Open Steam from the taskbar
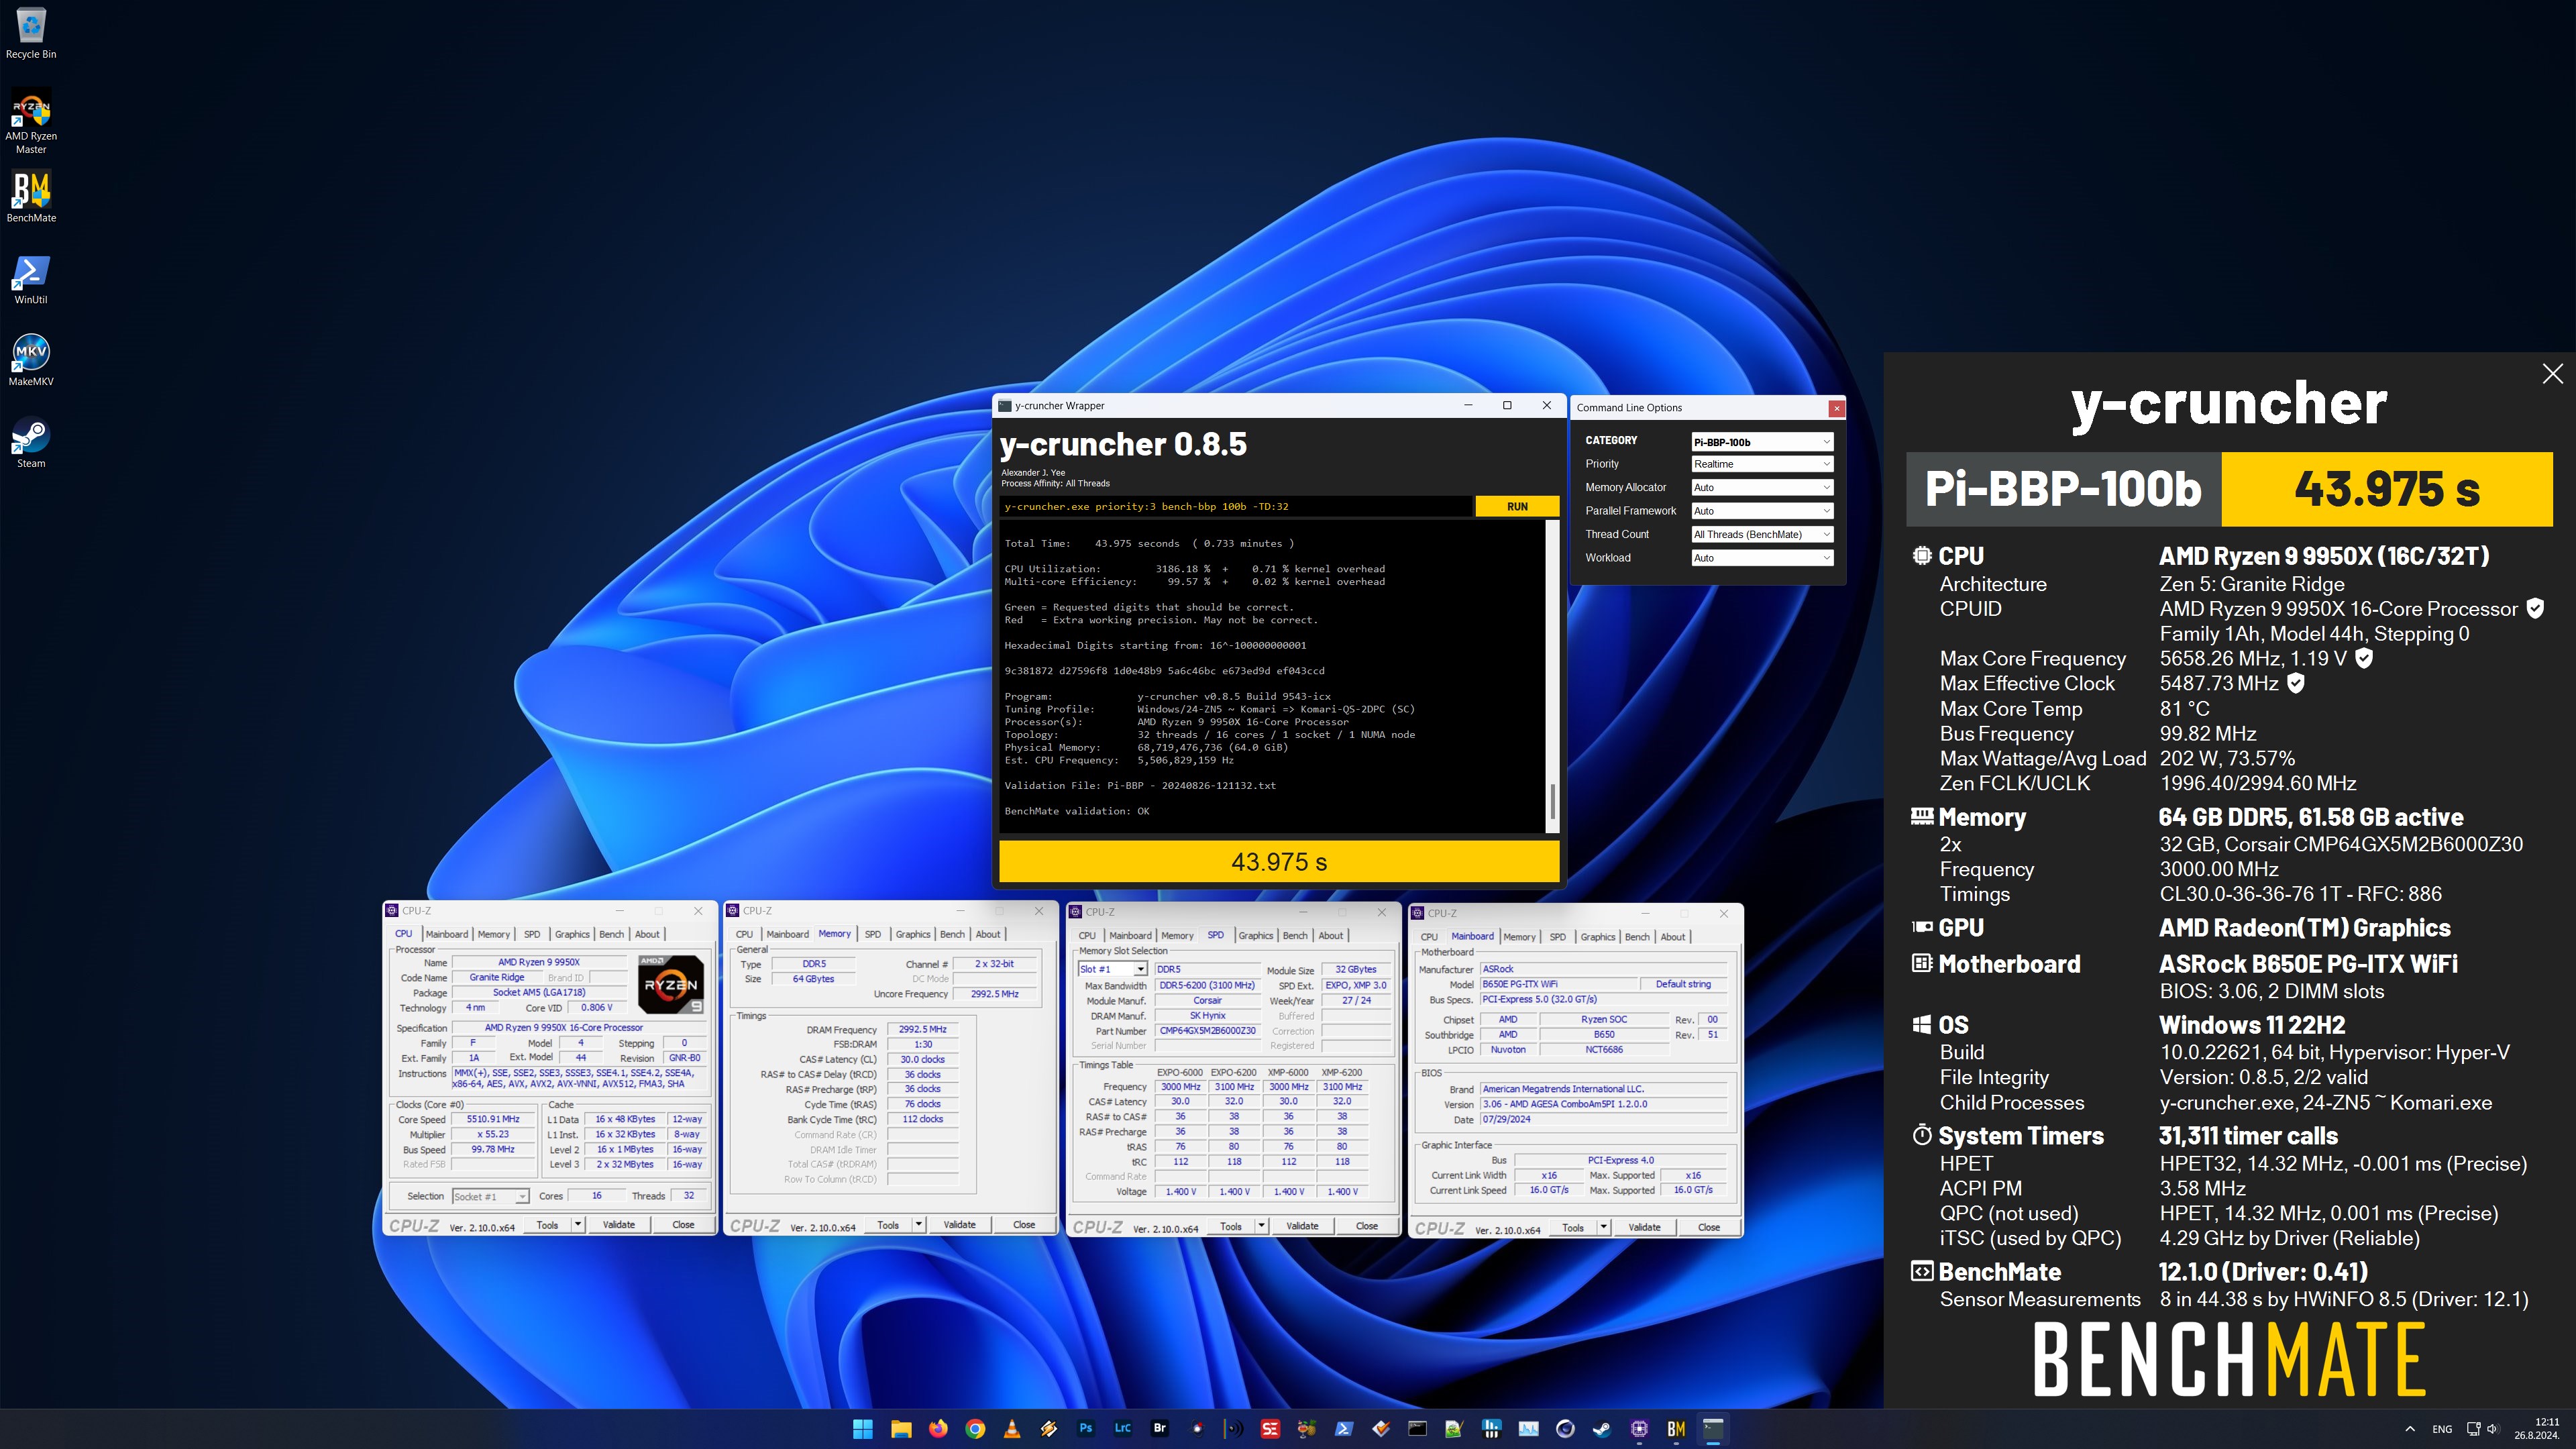This screenshot has height=1449, width=2576. (x=1603, y=1429)
